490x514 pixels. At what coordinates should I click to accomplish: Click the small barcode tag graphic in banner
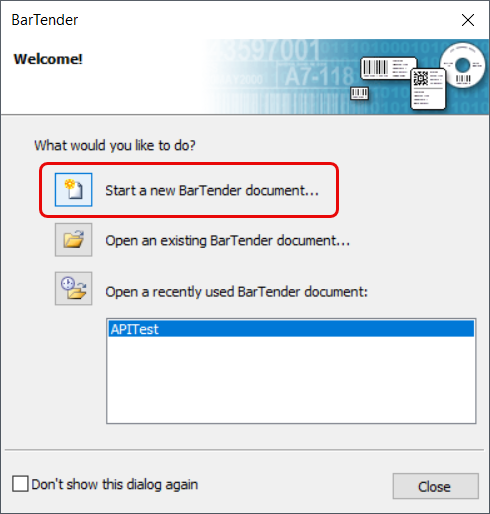pos(359,93)
